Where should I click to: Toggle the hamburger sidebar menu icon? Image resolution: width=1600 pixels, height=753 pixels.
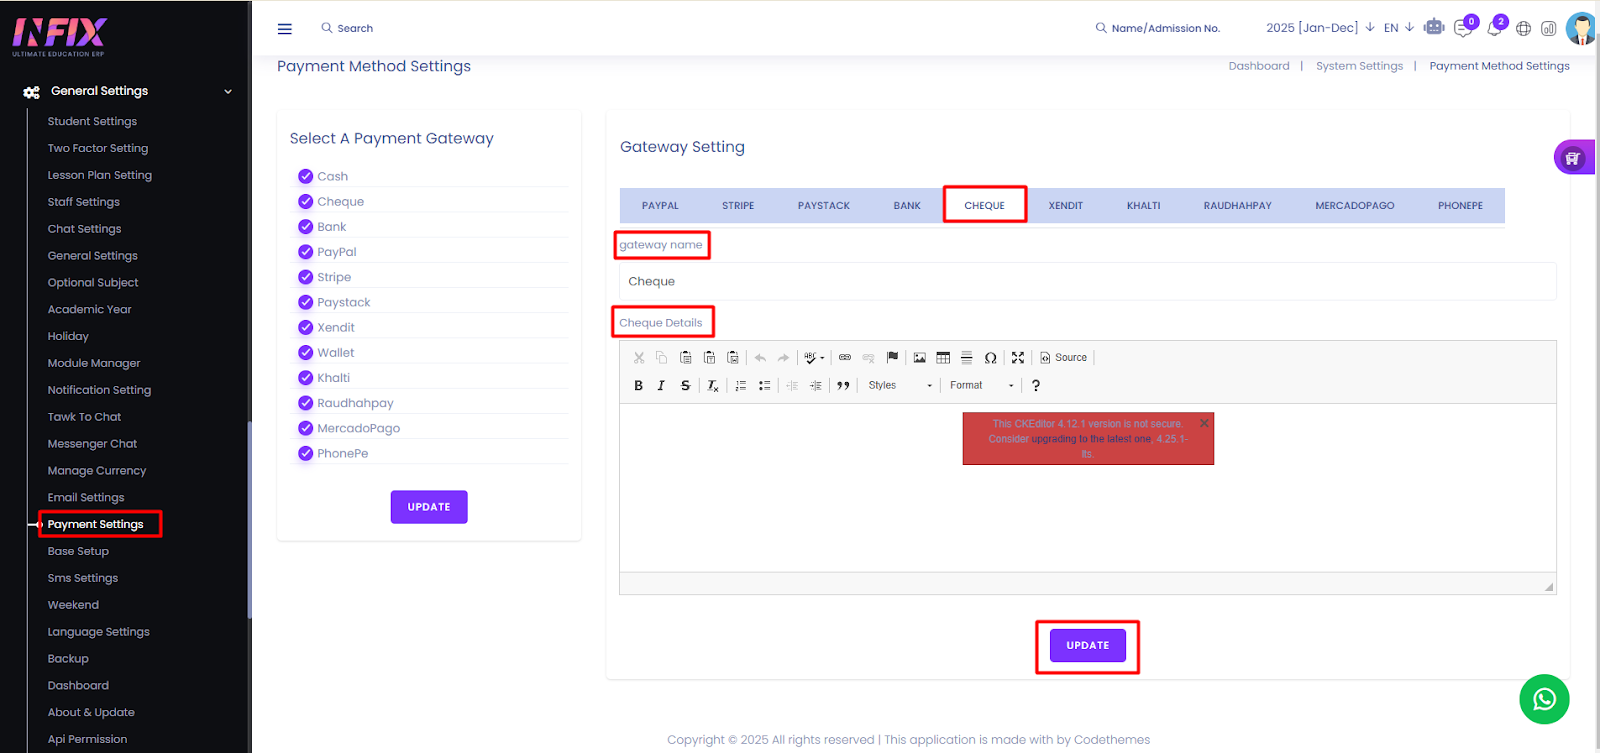pyautogui.click(x=285, y=29)
